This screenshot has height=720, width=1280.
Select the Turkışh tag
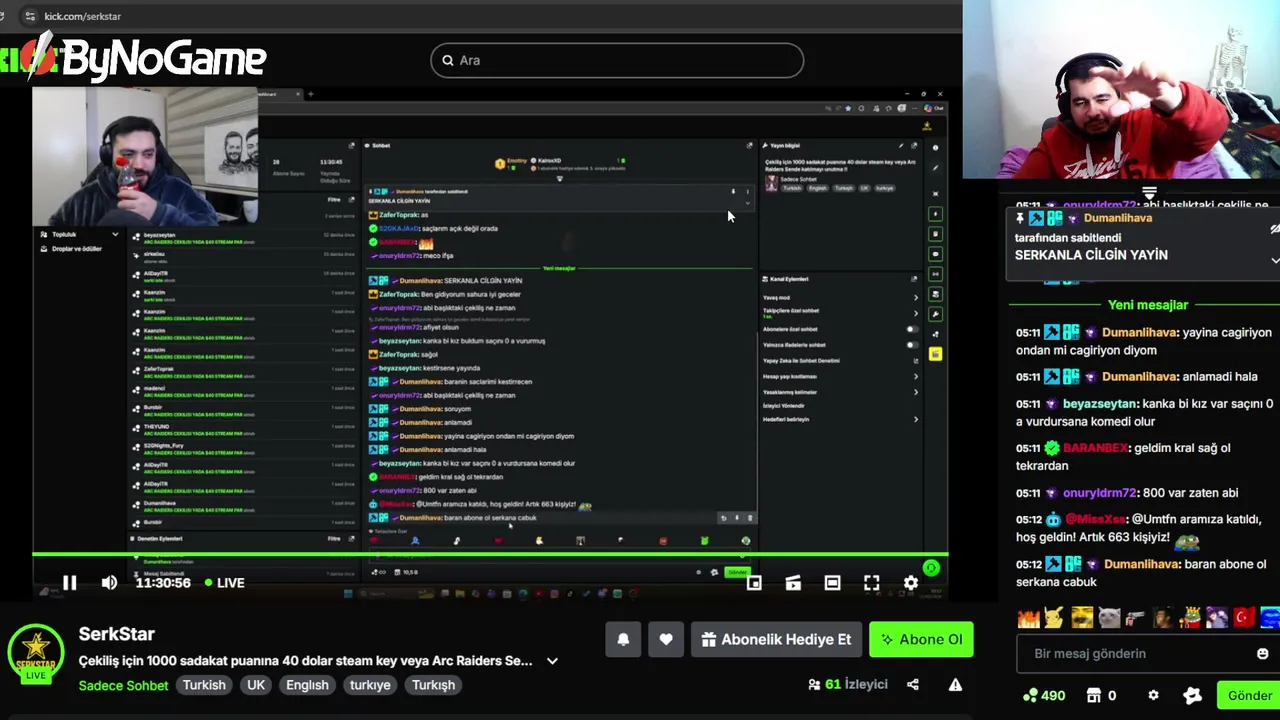(x=434, y=685)
